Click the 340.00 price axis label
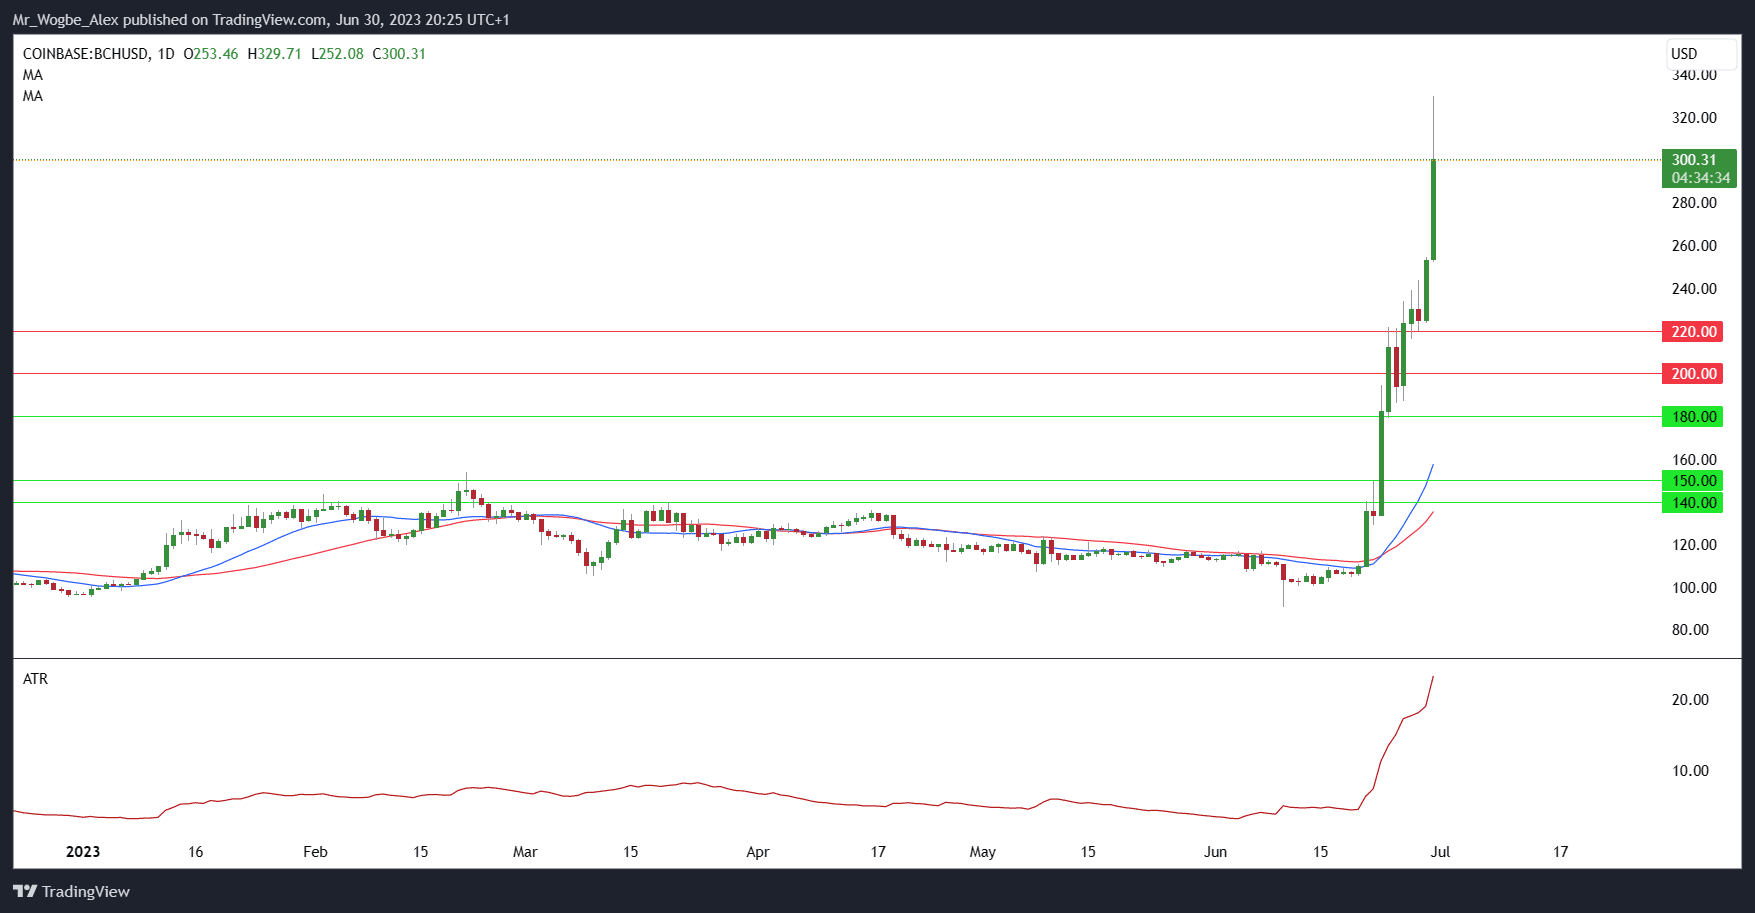Screen dimensions: 1755x913 pos(1694,75)
